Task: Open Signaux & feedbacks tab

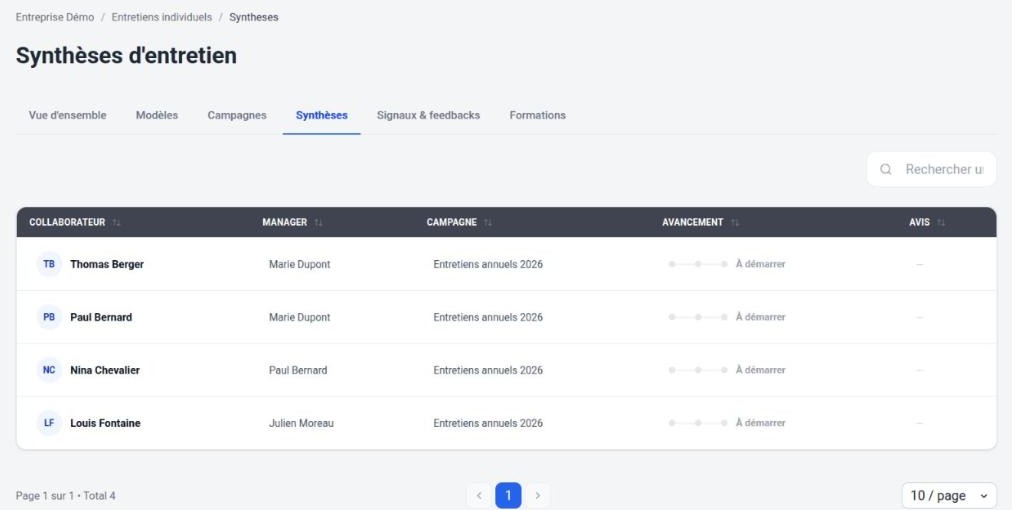Action: tap(429, 115)
